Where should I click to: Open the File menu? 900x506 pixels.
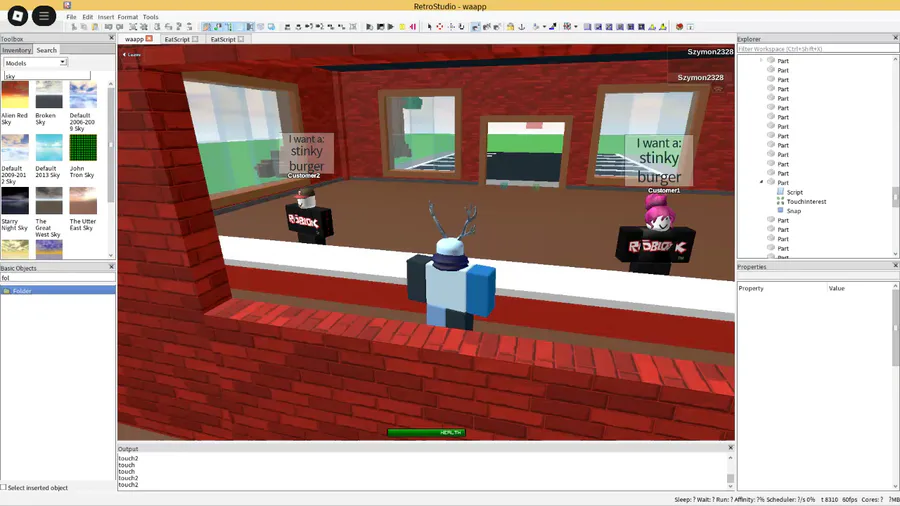click(x=71, y=17)
